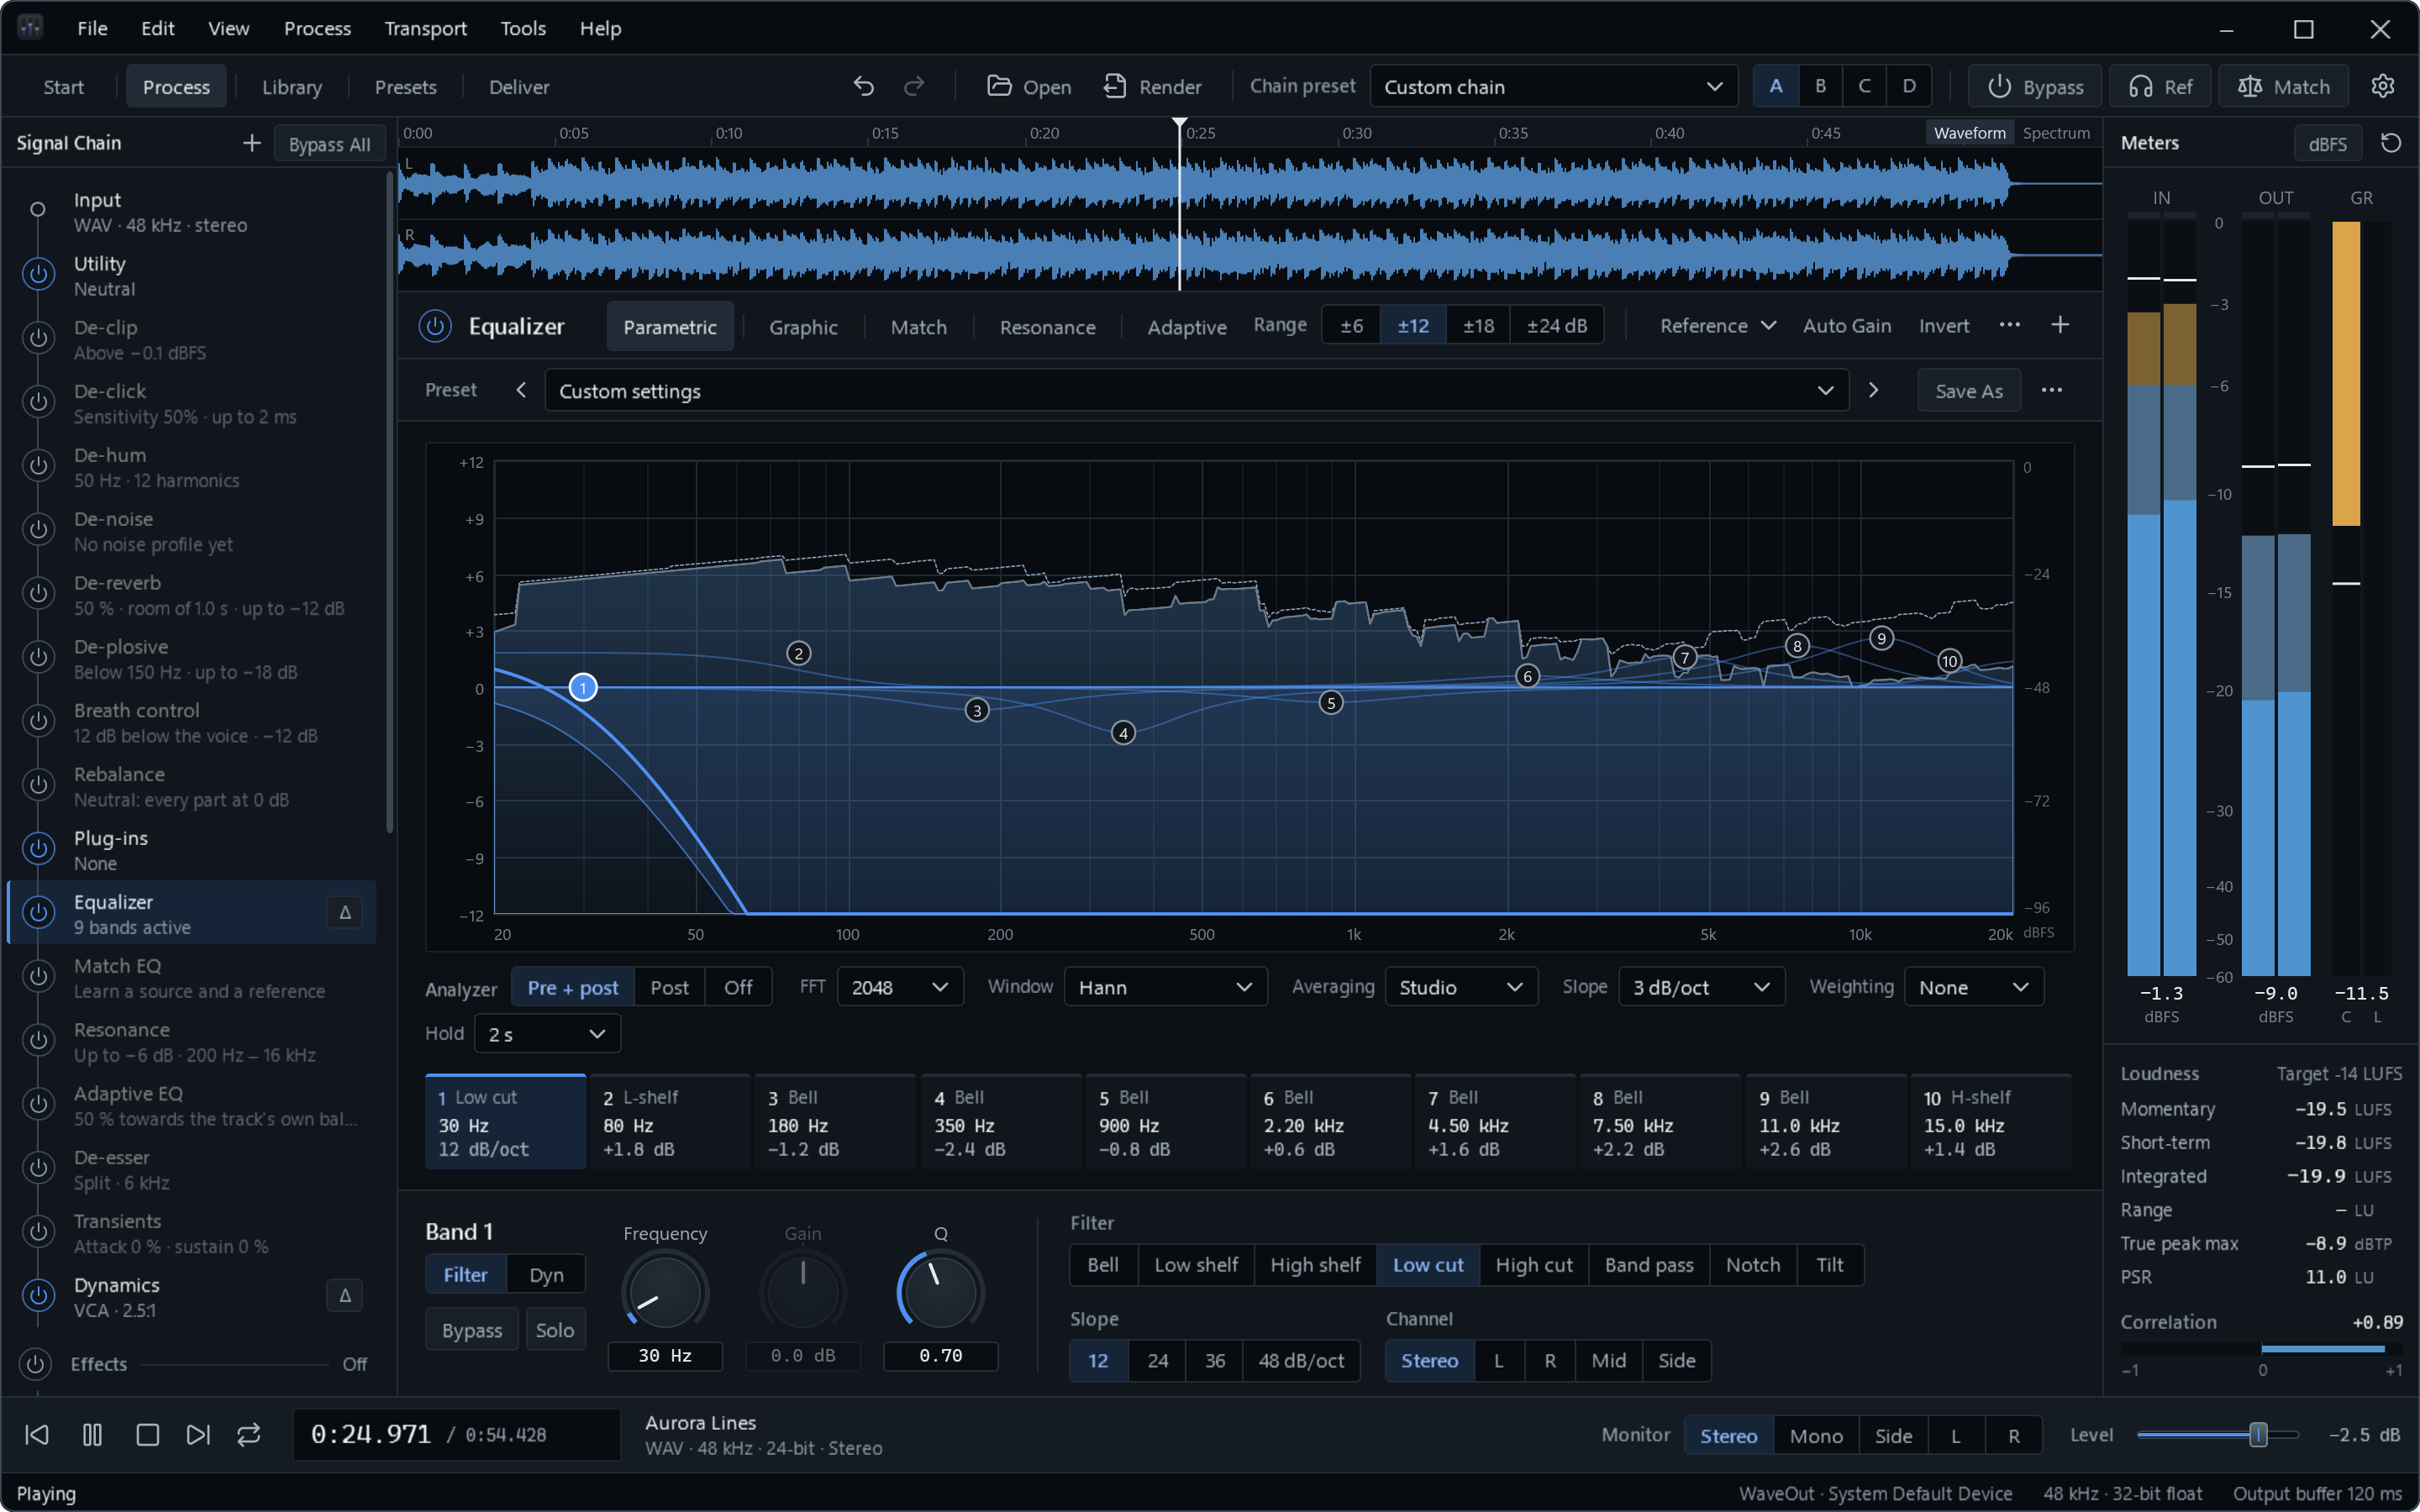The height and width of the screenshot is (1512, 2420).
Task: Add a module with Signal Chain plus
Action: (x=251, y=143)
